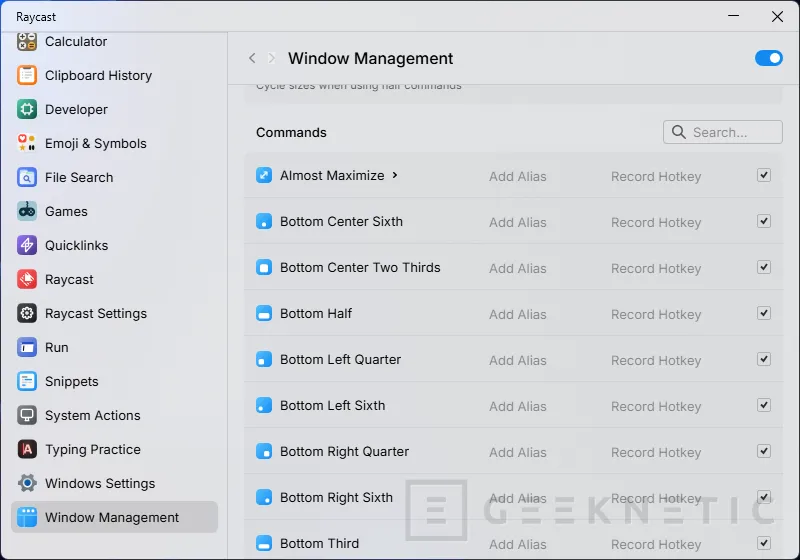
Task: Add Alias for Bottom Left Quarter
Action: point(518,361)
